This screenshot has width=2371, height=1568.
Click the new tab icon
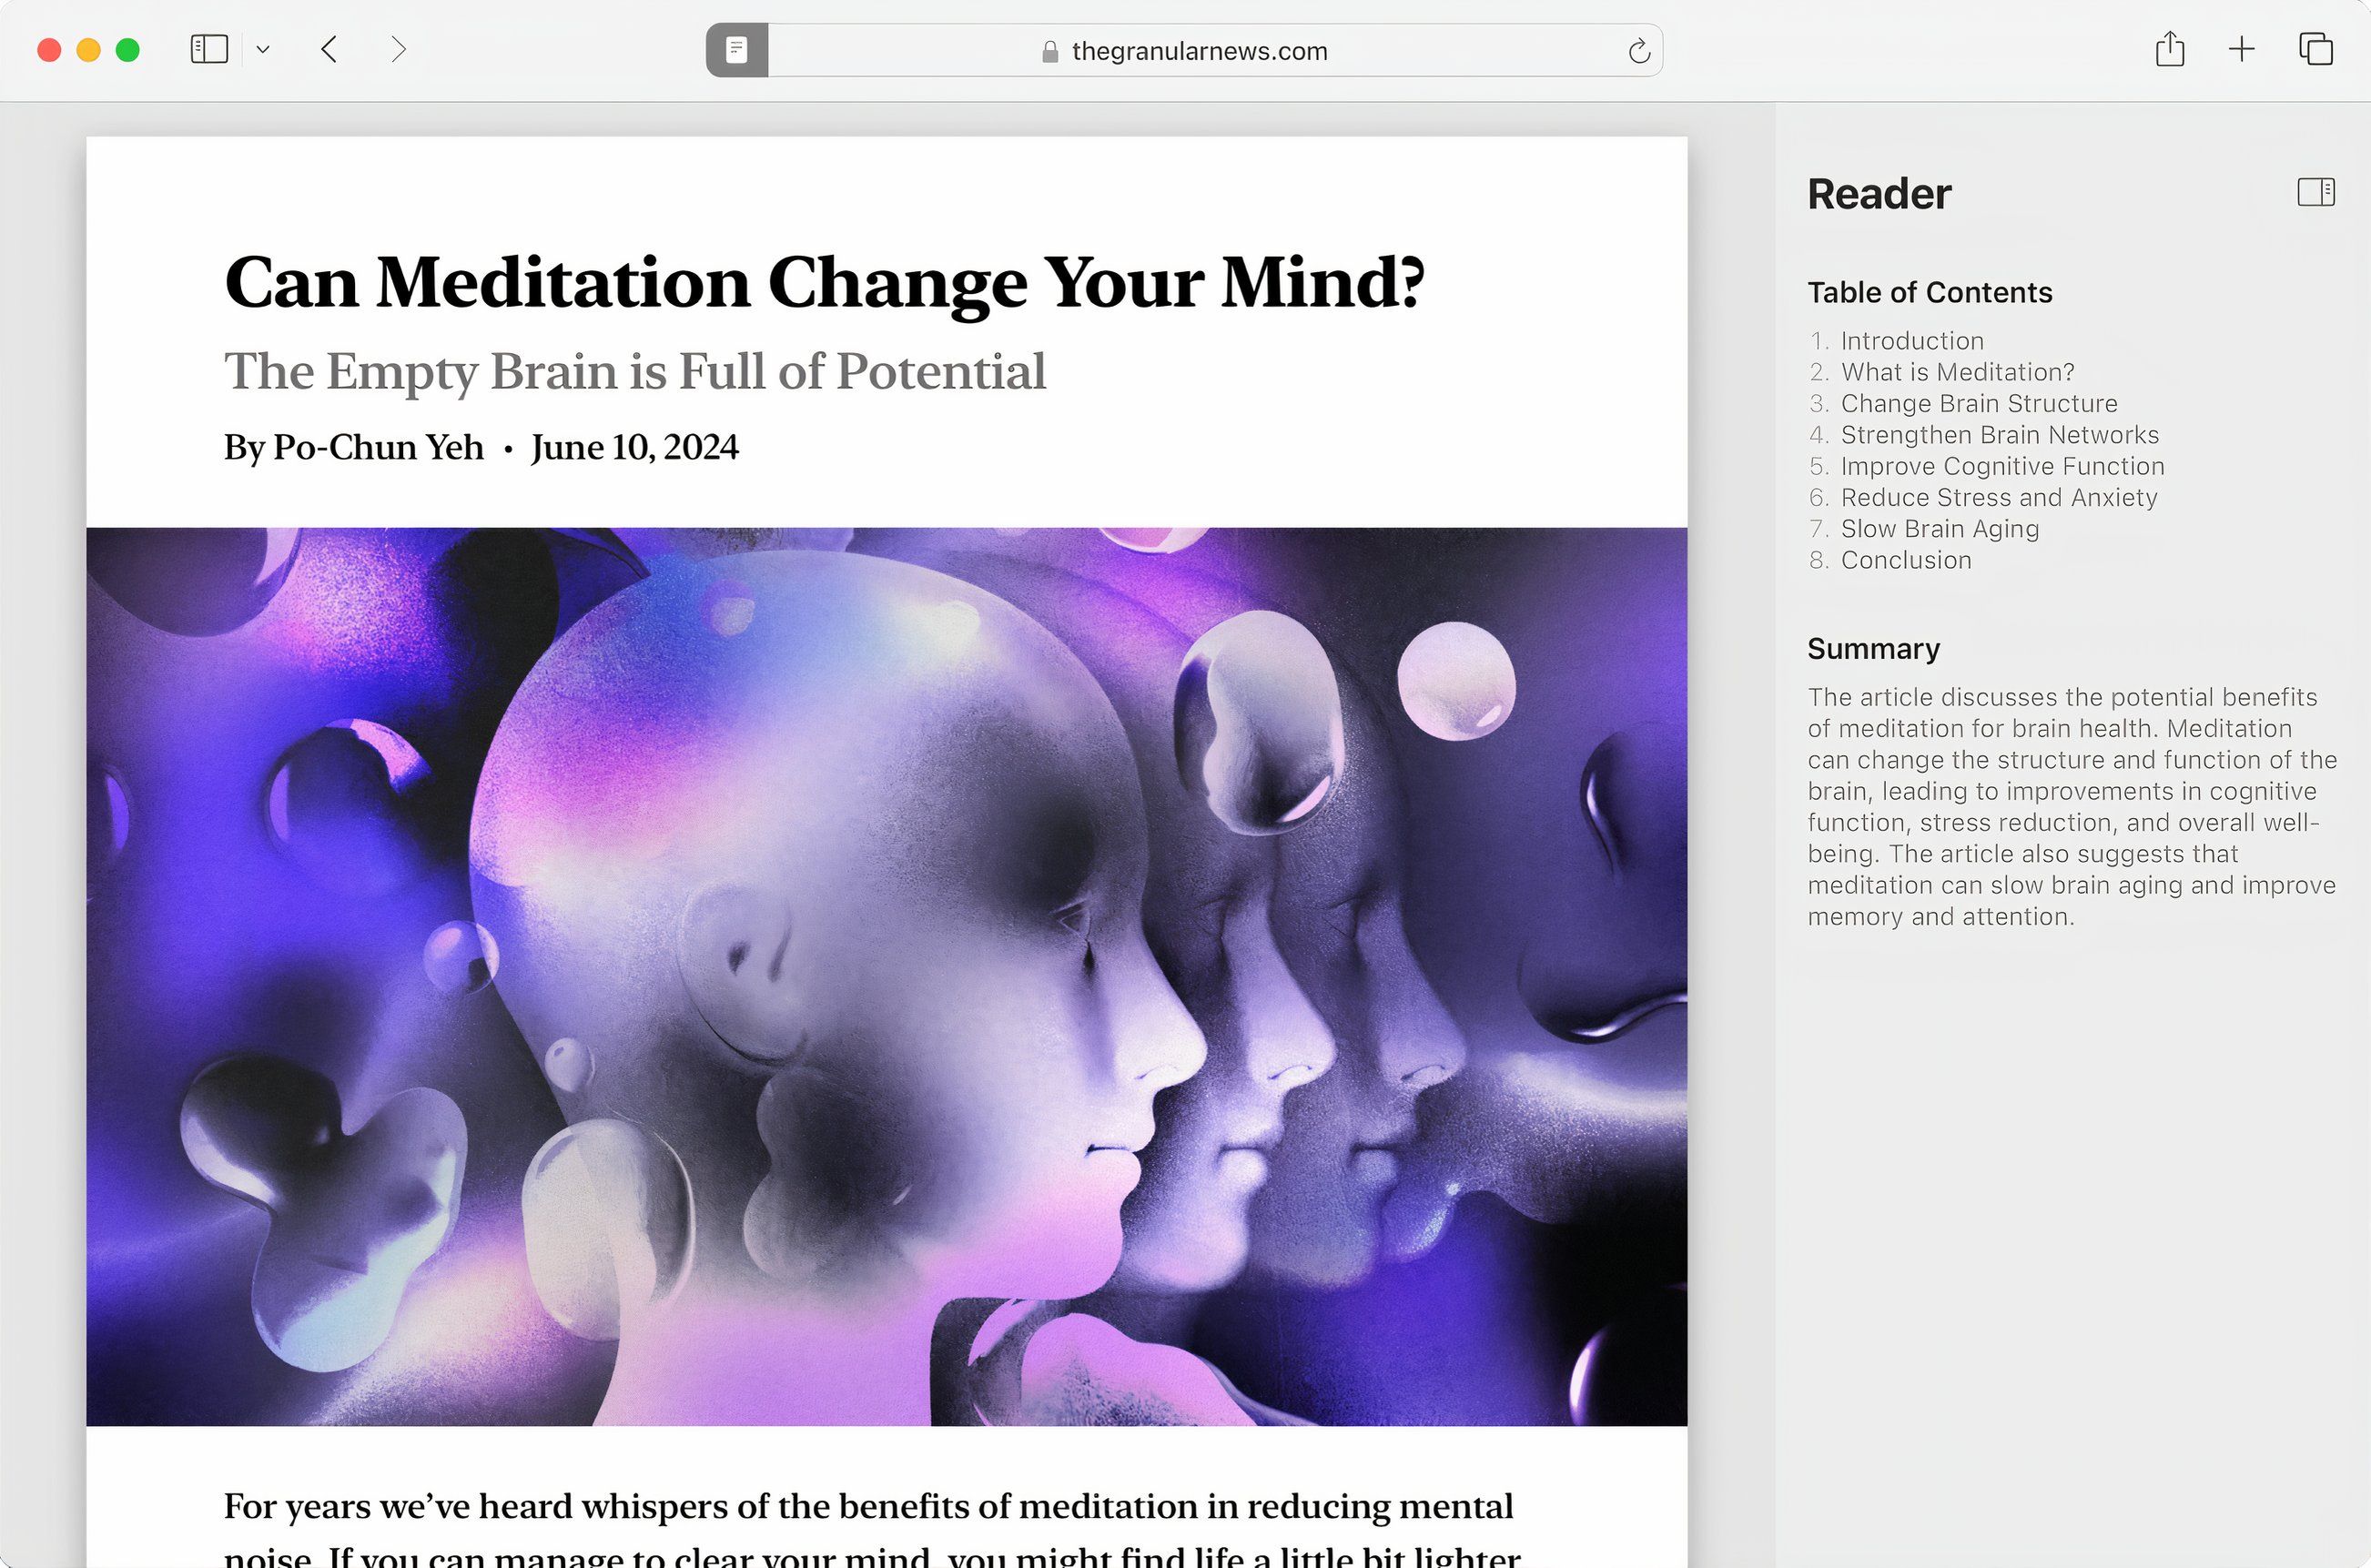point(2244,49)
